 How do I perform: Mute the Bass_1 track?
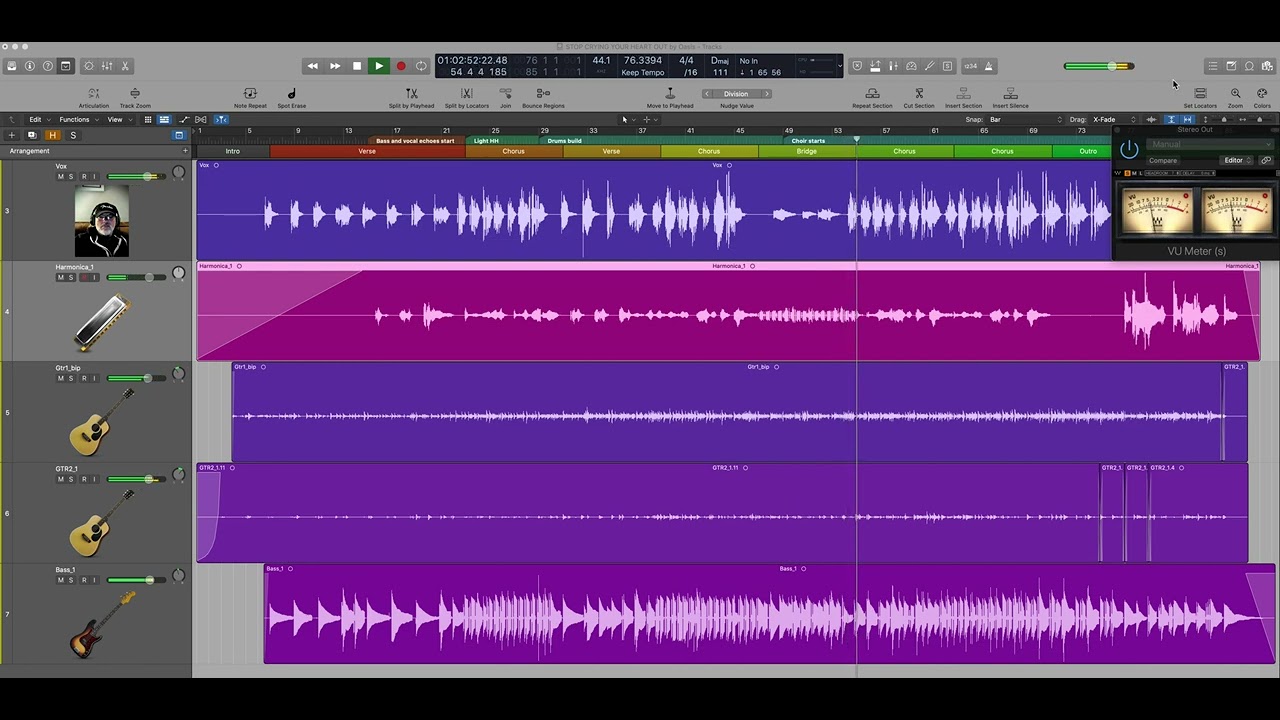click(60, 580)
